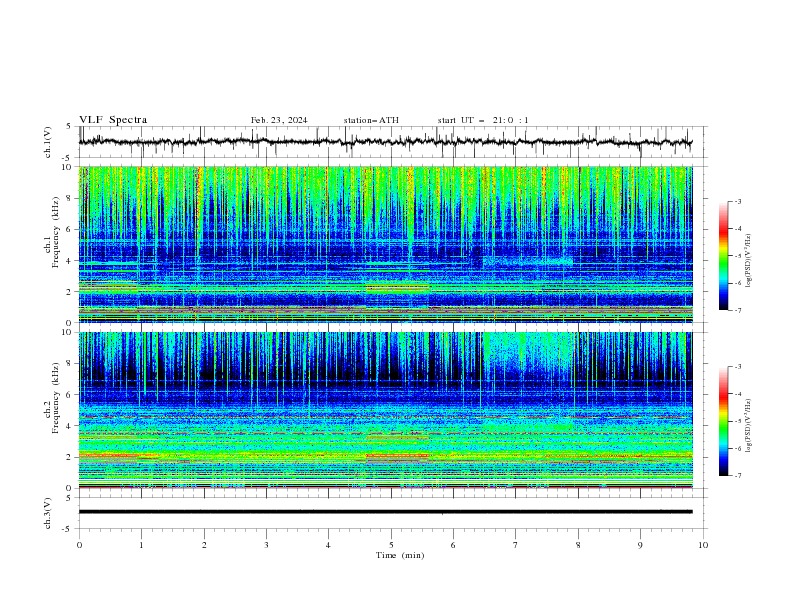Click the ch.1 spectrogram color scale bar
792x612 pixels.
pyautogui.click(x=724, y=256)
